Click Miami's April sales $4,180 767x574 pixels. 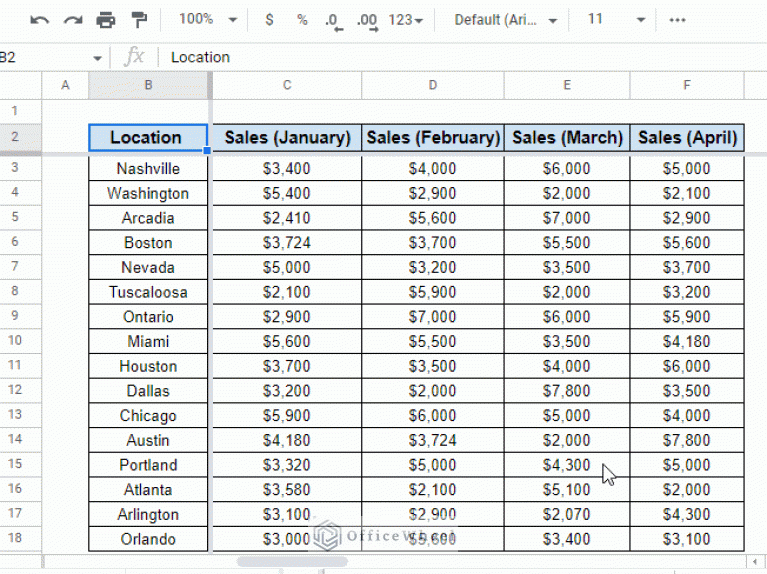tap(687, 341)
